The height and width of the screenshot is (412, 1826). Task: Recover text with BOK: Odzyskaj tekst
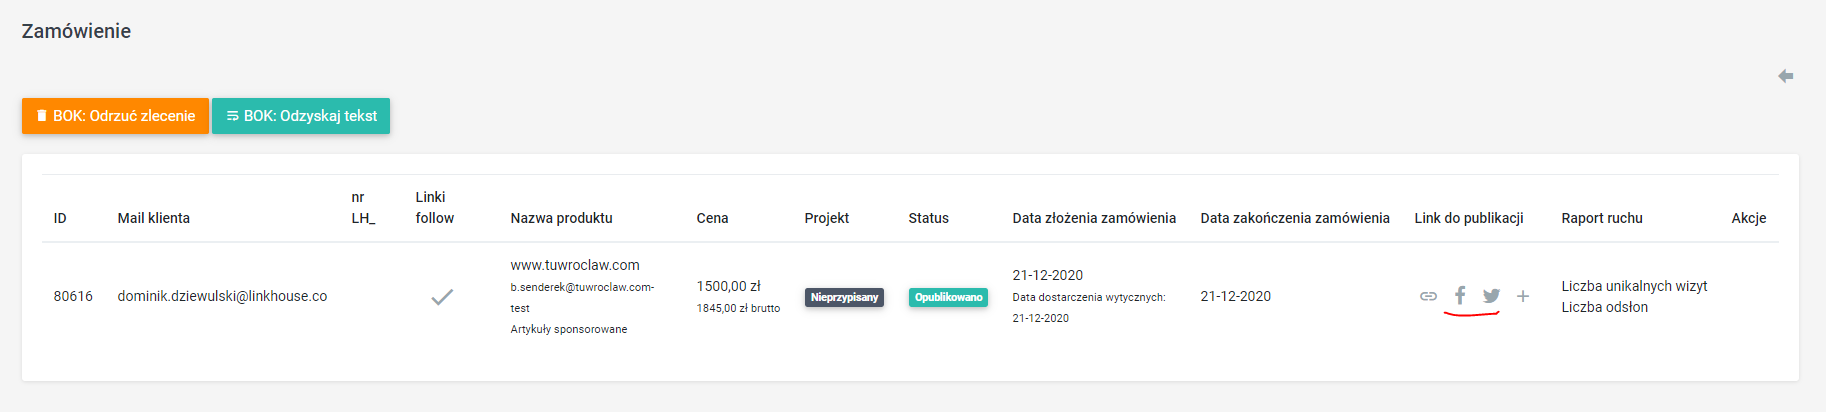click(x=301, y=116)
